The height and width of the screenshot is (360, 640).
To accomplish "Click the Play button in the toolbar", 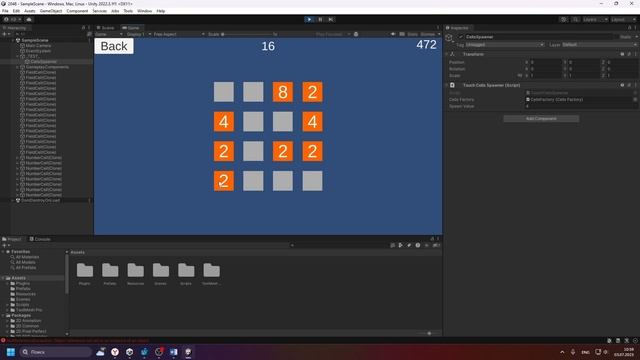I will point(309,19).
